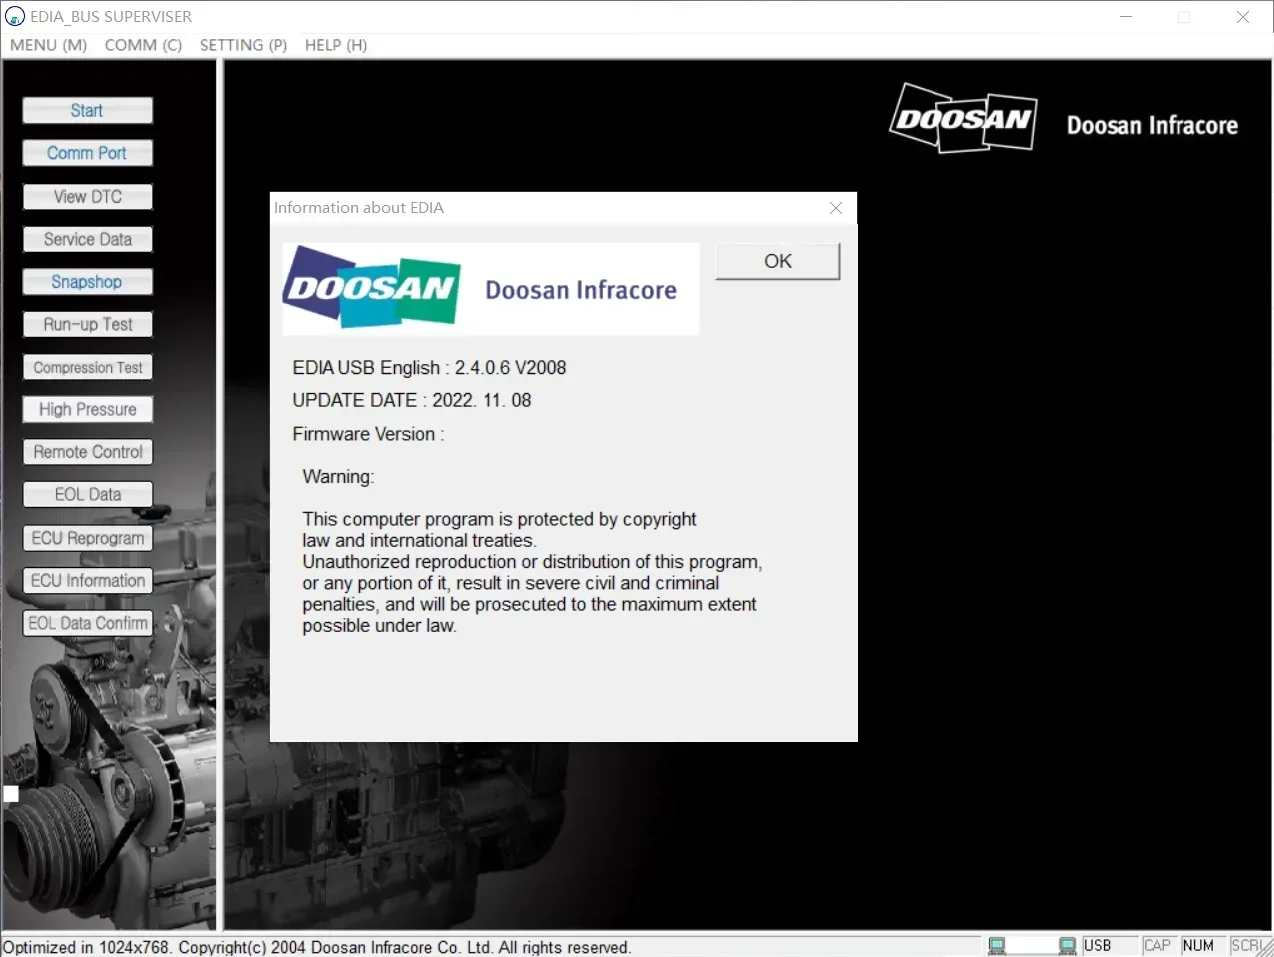
Task: Click the Doosan logo in the top-right corner
Action: pos(962,118)
